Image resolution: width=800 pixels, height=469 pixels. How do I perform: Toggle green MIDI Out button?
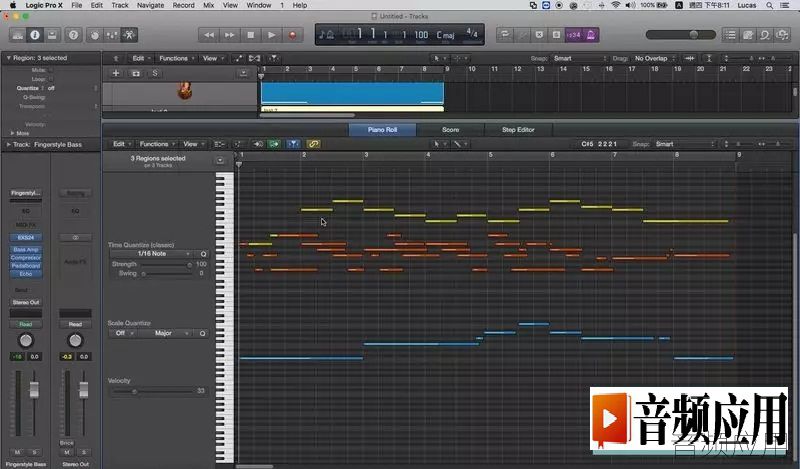[274, 144]
